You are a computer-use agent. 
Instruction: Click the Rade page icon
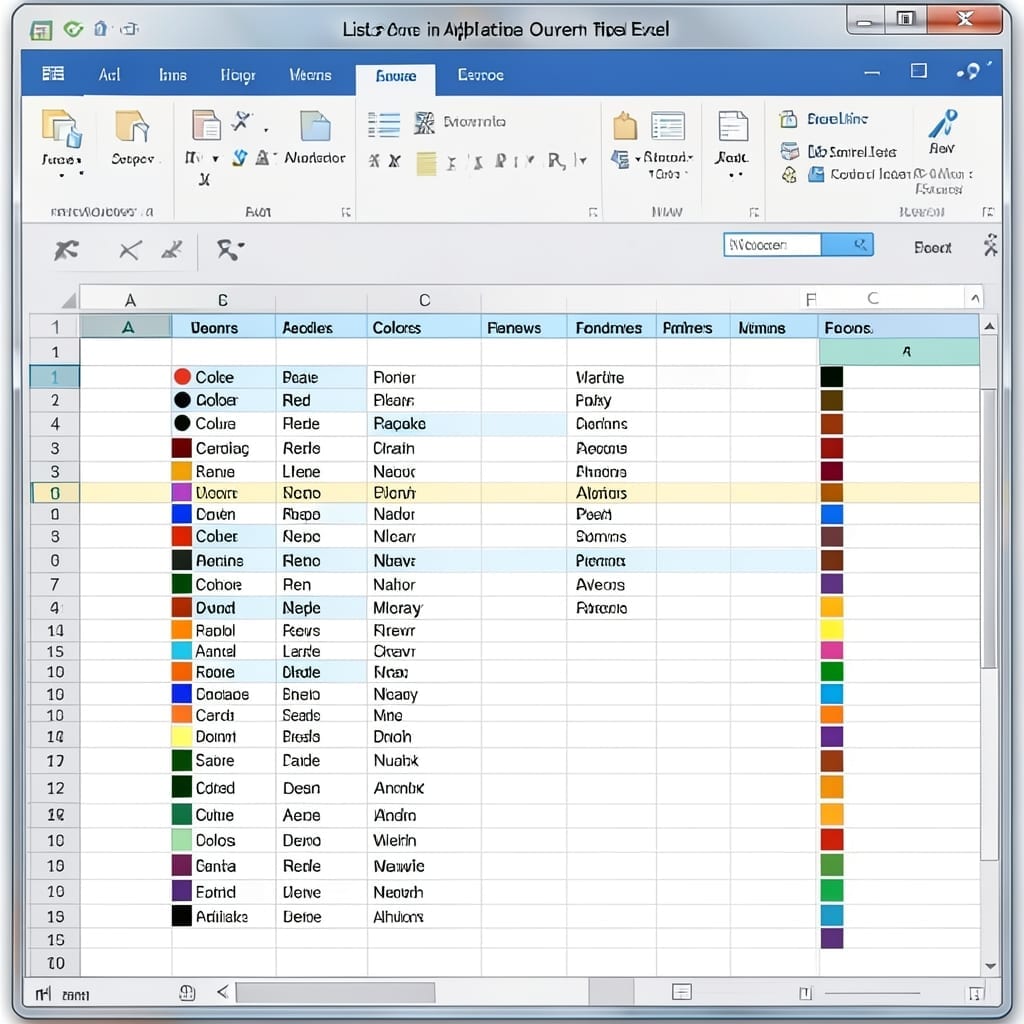(x=733, y=126)
